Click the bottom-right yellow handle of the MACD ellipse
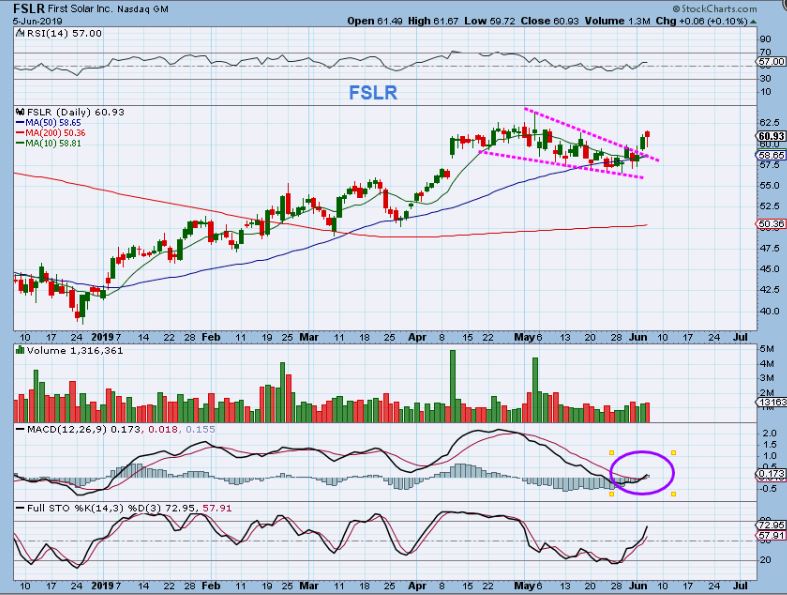The width and height of the screenshot is (787, 595). click(673, 494)
